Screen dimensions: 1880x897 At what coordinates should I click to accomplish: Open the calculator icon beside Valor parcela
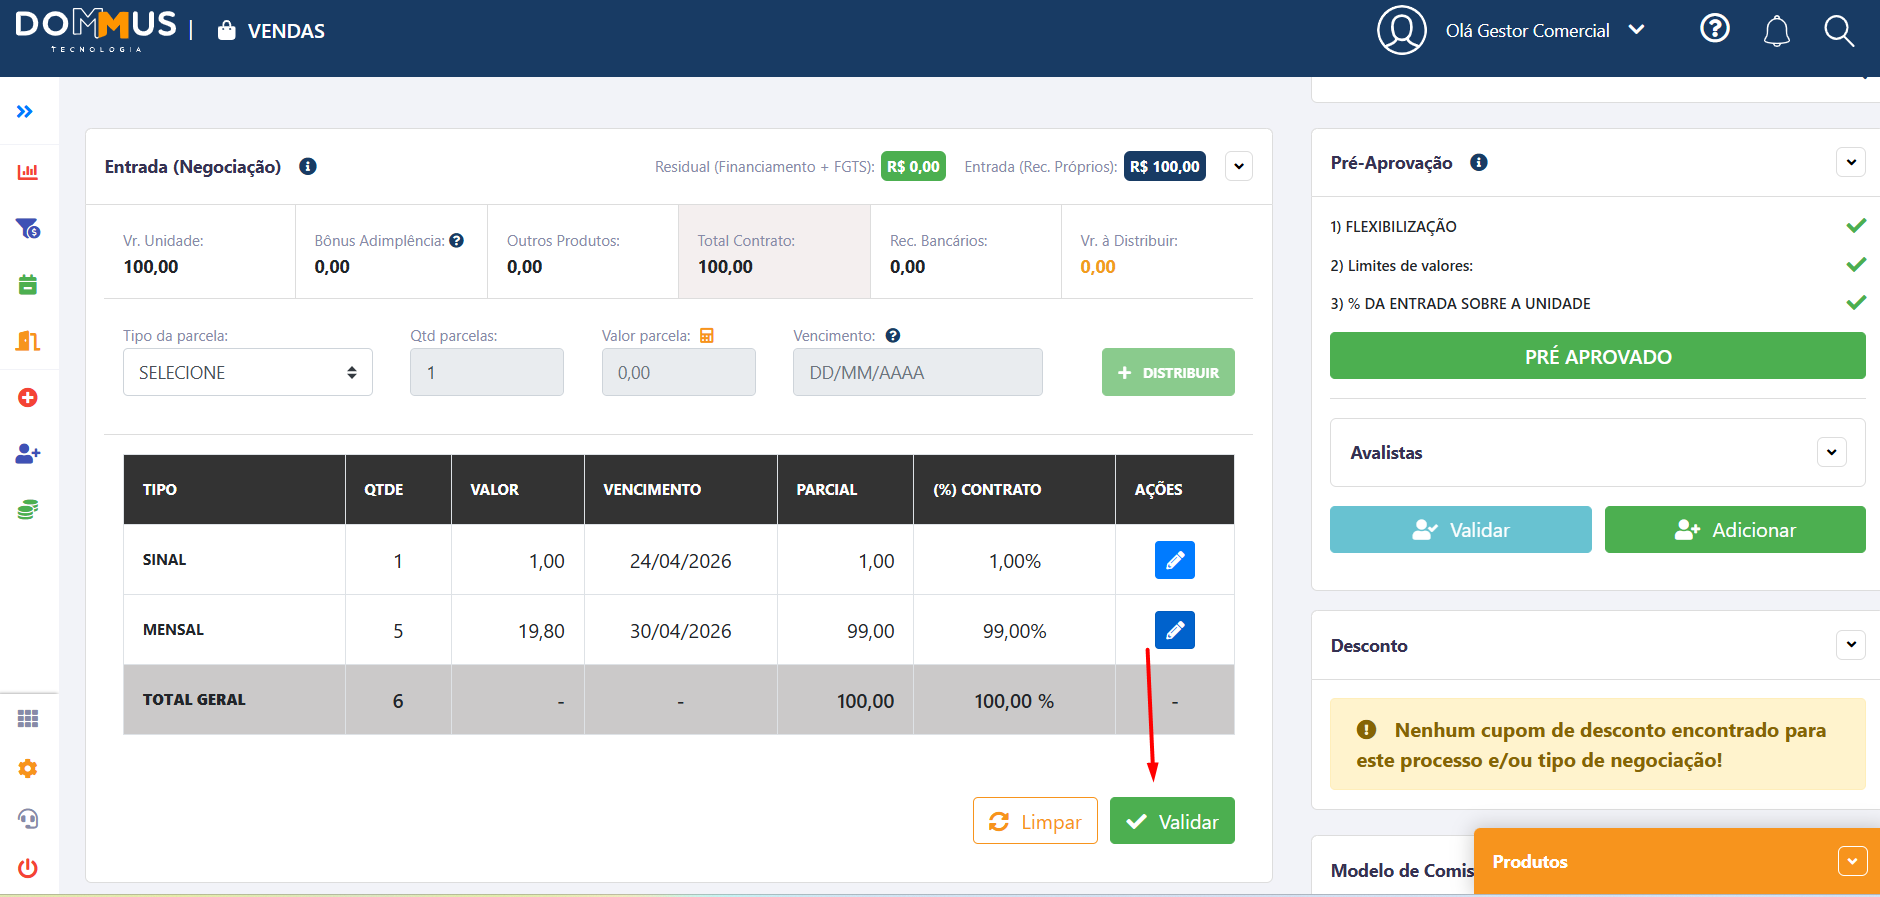707,336
